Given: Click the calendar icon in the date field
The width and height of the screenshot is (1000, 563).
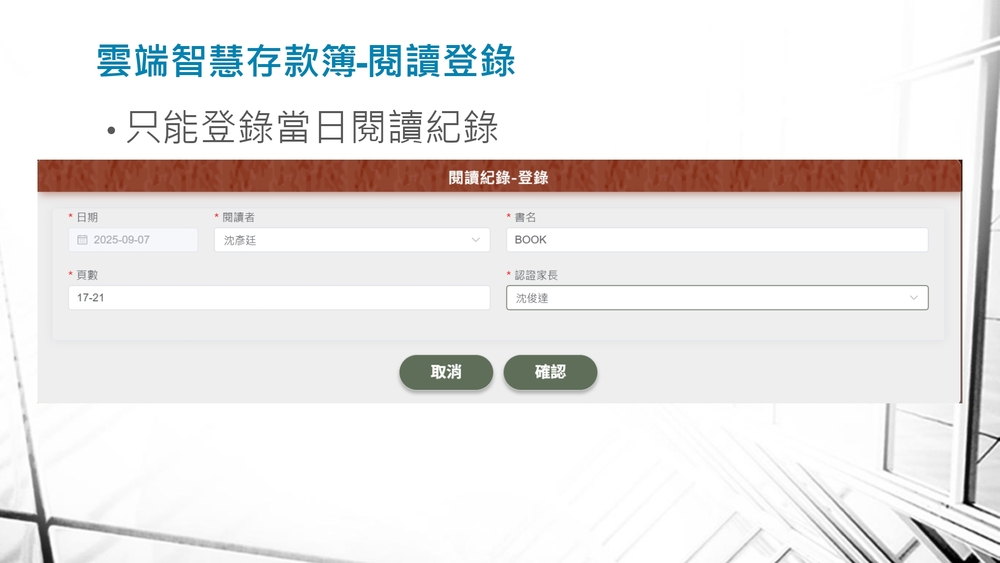Looking at the screenshot, I should click(x=83, y=240).
